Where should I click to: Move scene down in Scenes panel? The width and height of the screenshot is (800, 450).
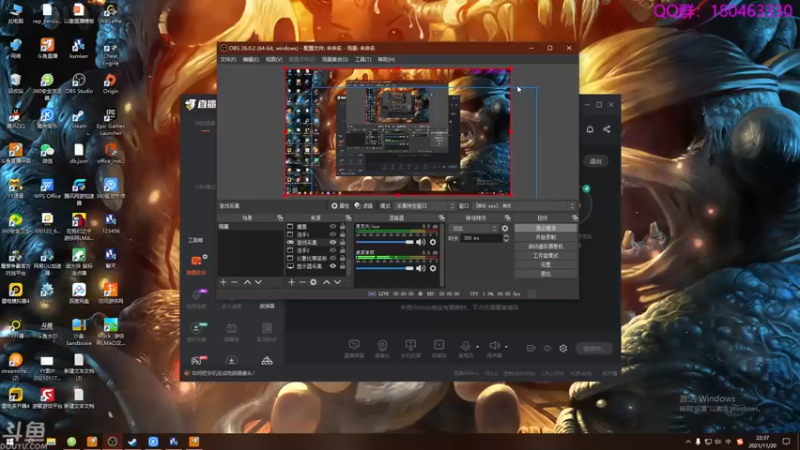(258, 282)
